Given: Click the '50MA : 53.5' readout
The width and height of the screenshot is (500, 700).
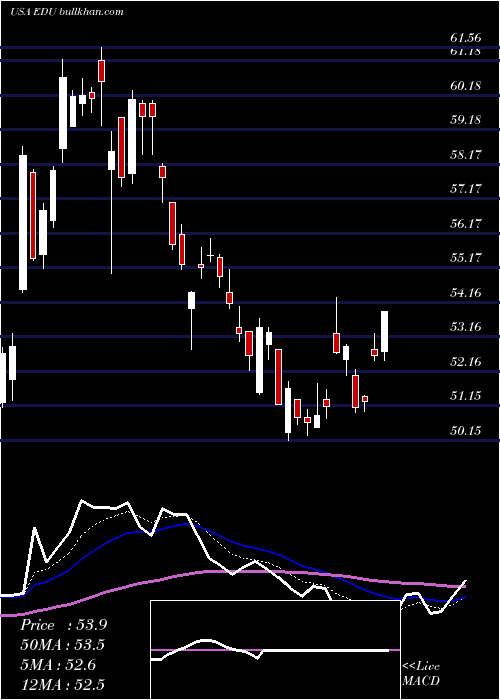Looking at the screenshot, I should click(x=63, y=645).
